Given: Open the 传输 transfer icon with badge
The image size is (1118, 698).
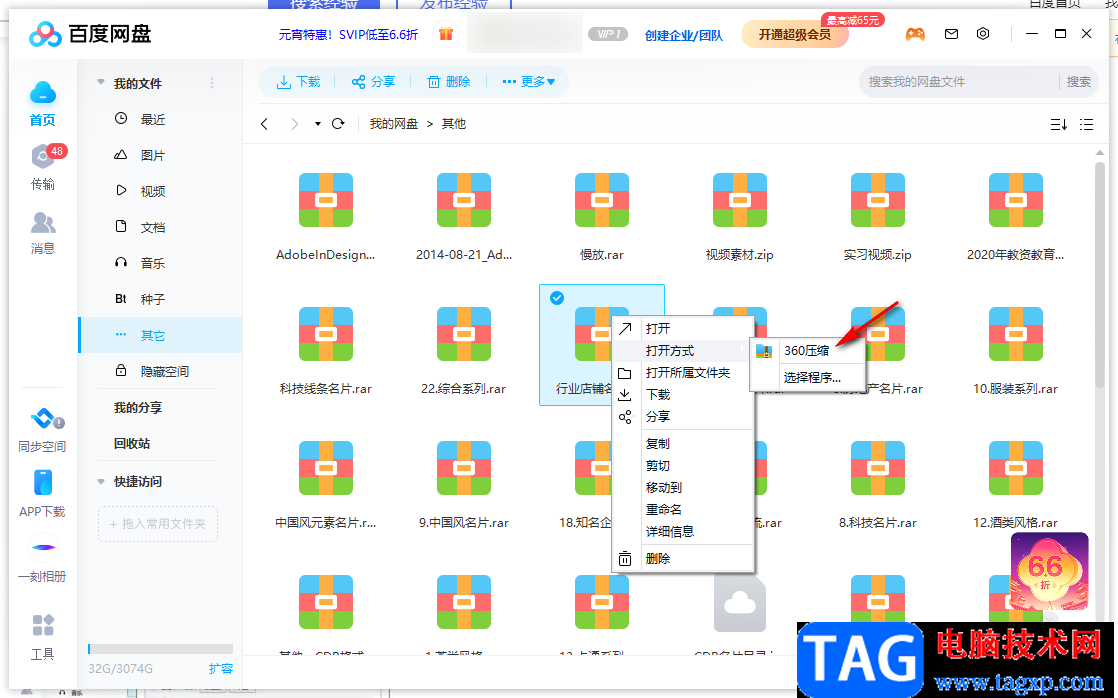Looking at the screenshot, I should point(43,157).
